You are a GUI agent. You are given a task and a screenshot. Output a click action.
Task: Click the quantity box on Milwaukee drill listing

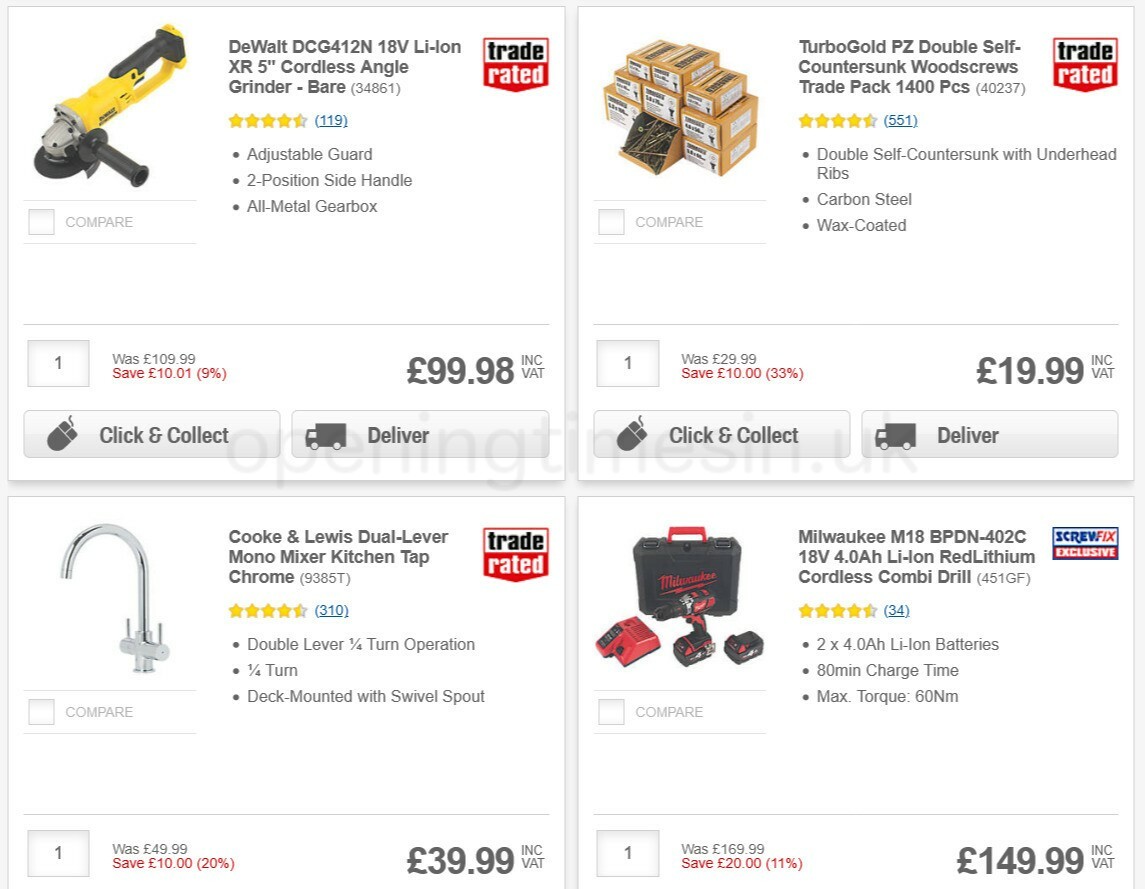pyautogui.click(x=627, y=853)
